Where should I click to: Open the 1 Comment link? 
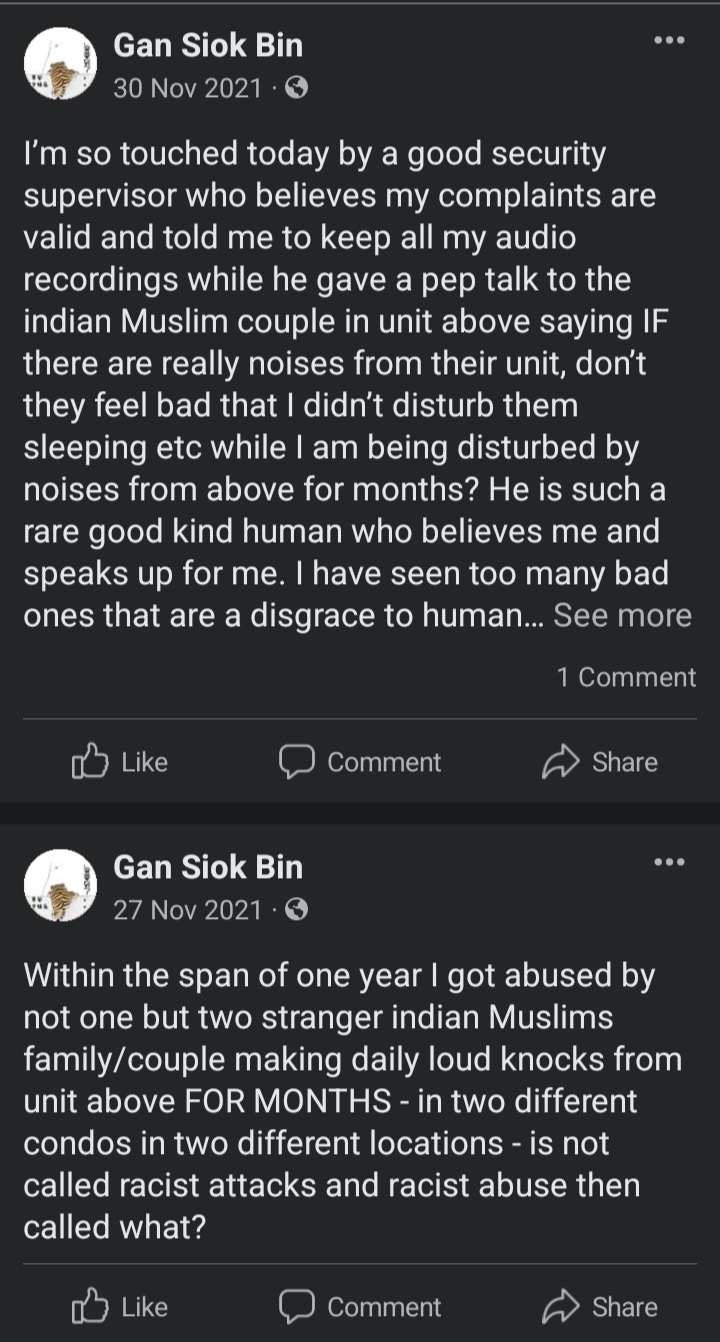pos(626,677)
